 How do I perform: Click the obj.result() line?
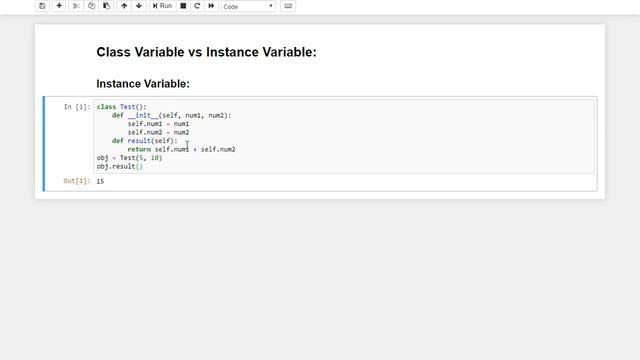120,167
